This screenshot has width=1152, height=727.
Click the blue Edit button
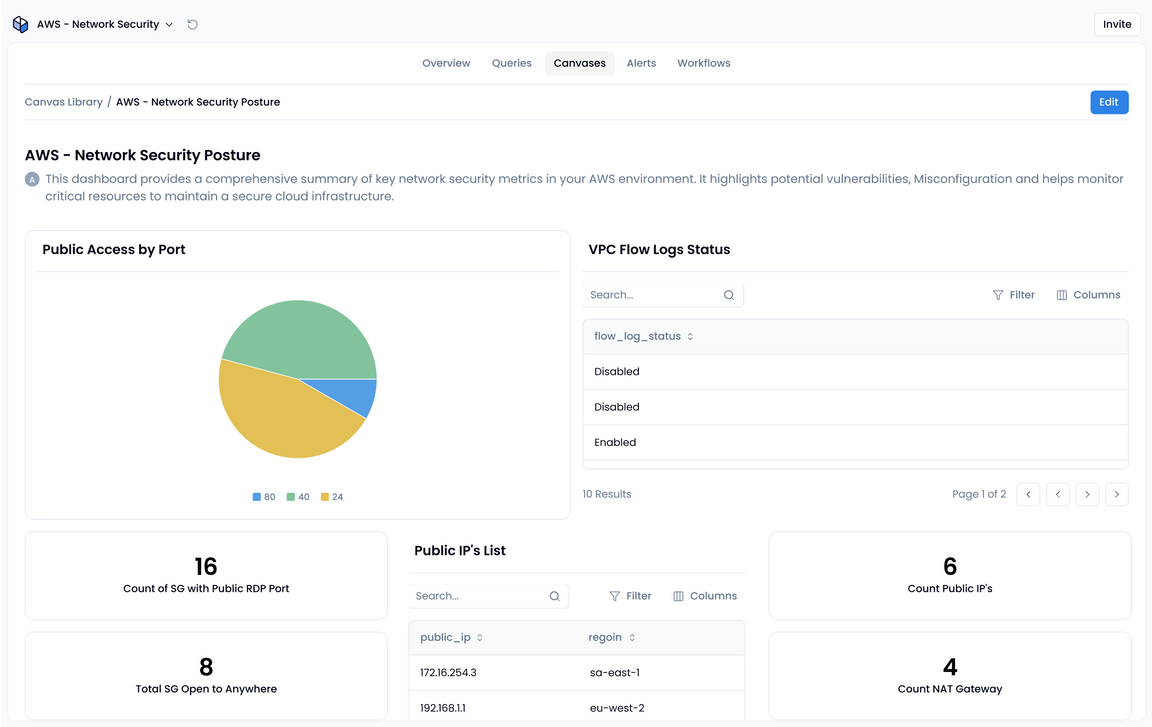[x=1109, y=102]
